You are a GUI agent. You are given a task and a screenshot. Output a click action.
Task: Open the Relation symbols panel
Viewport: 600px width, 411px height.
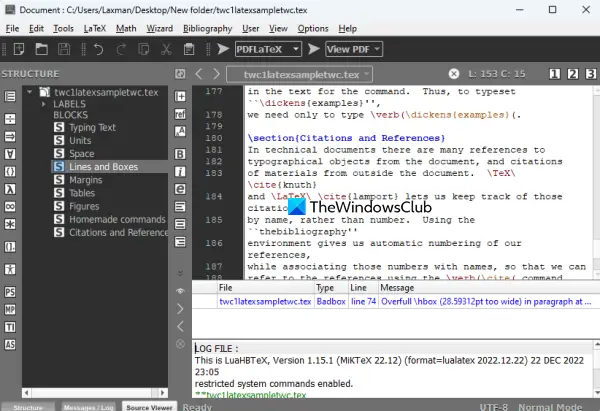point(10,119)
